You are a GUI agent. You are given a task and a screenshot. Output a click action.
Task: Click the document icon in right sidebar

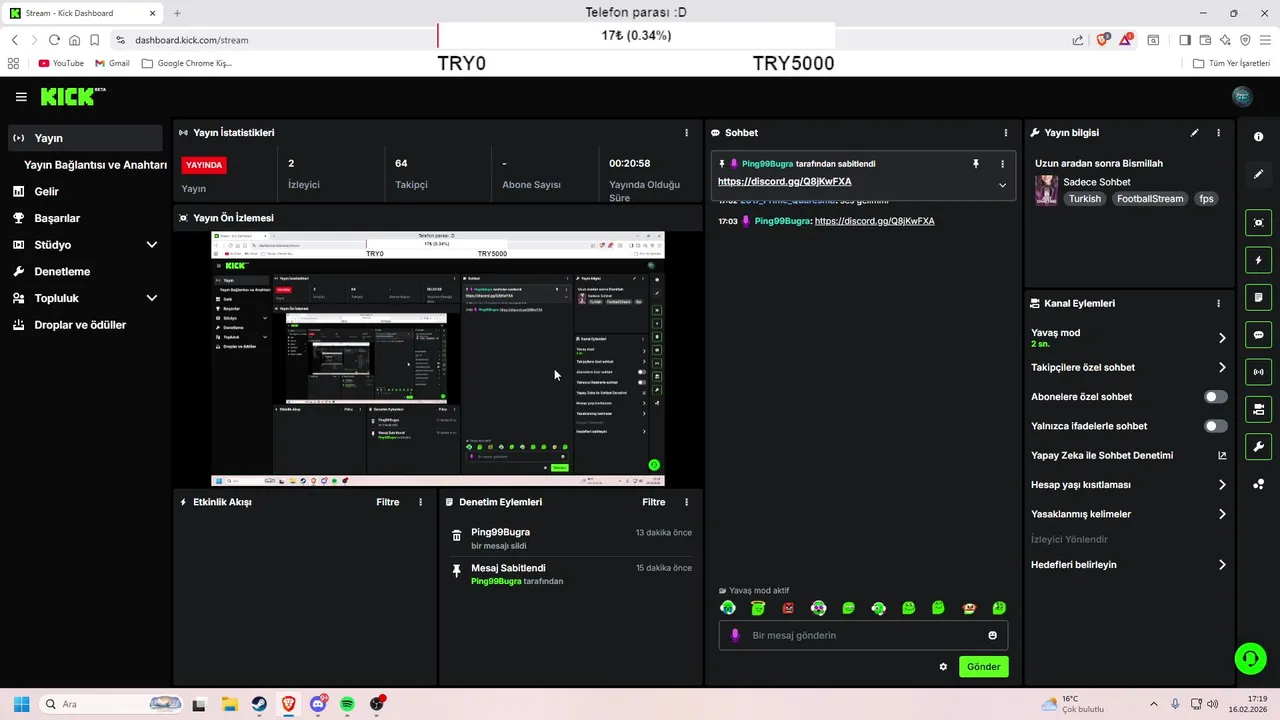(x=1258, y=297)
